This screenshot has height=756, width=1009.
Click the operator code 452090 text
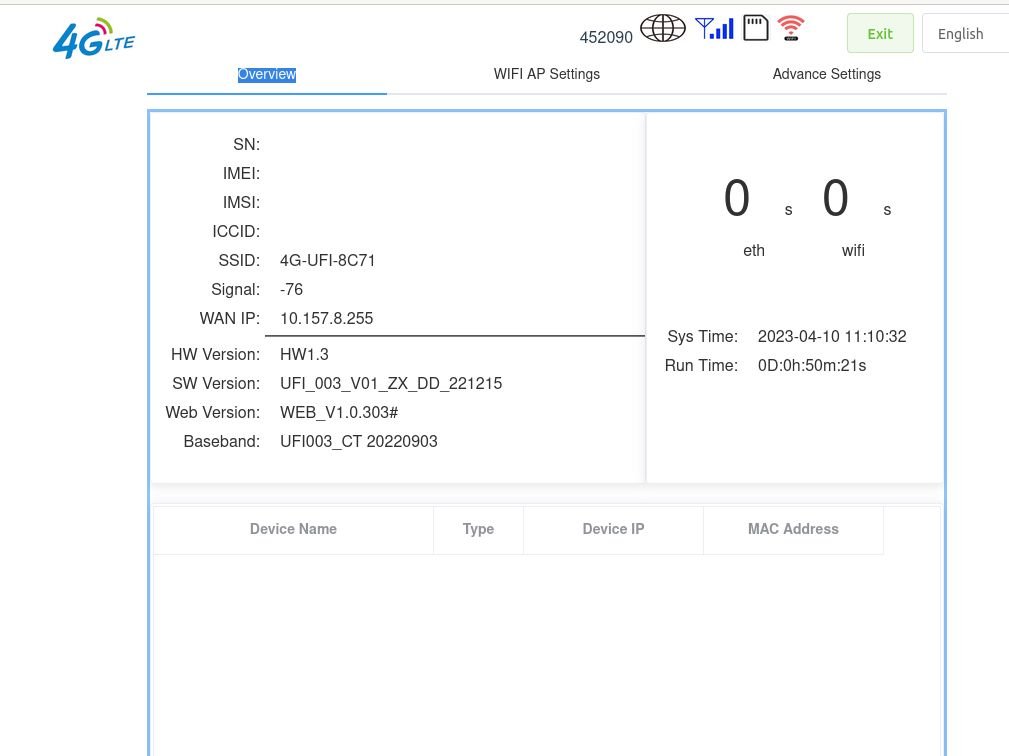(606, 37)
